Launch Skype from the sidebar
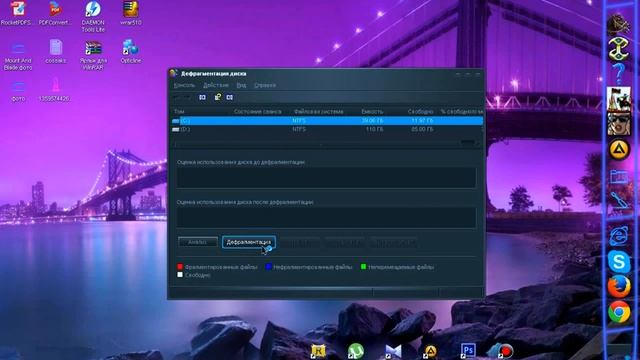 tap(619, 261)
